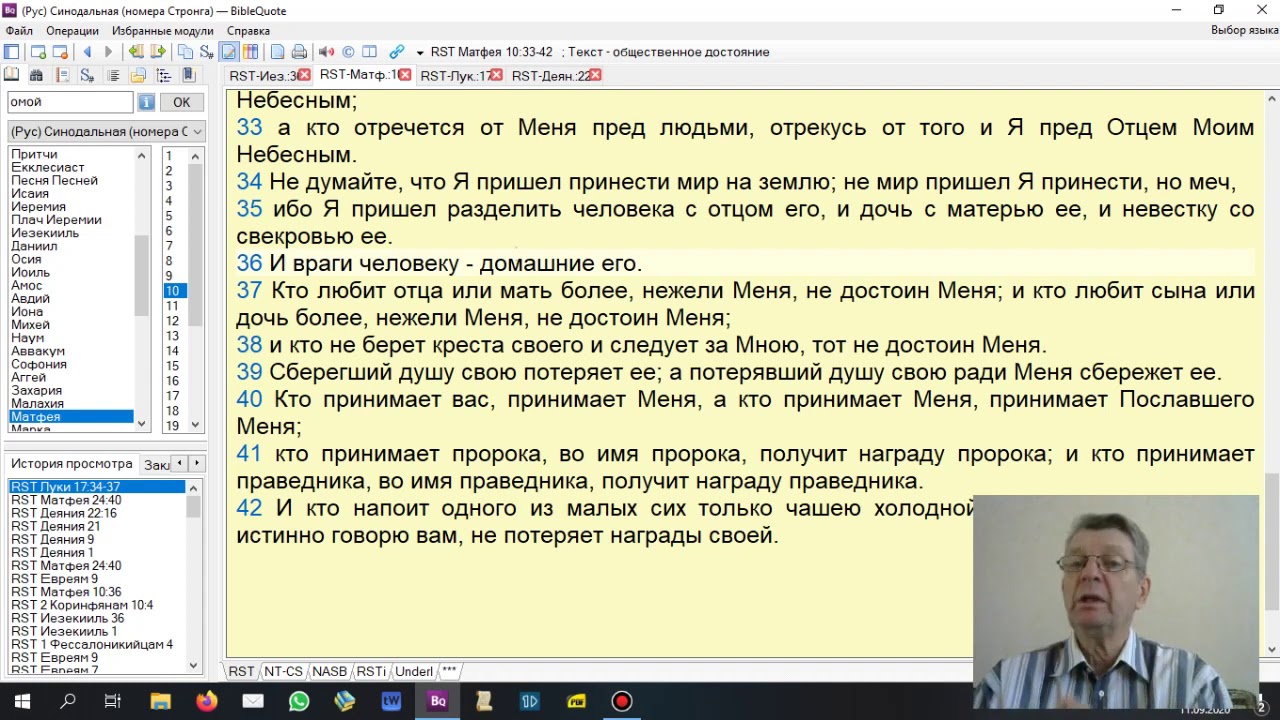Click Выбор языка language selector
Screen dimensions: 1280x720
pyautogui.click(x=1243, y=31)
